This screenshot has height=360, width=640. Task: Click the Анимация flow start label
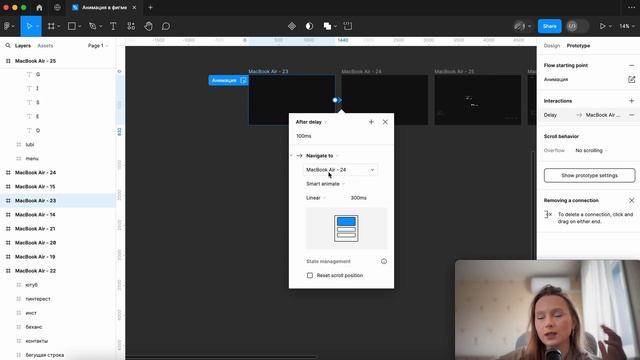point(228,80)
